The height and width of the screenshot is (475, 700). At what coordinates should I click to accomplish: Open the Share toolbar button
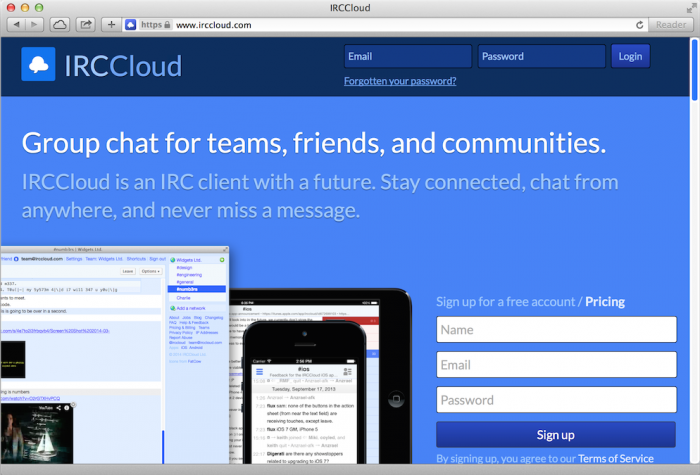pos(86,25)
